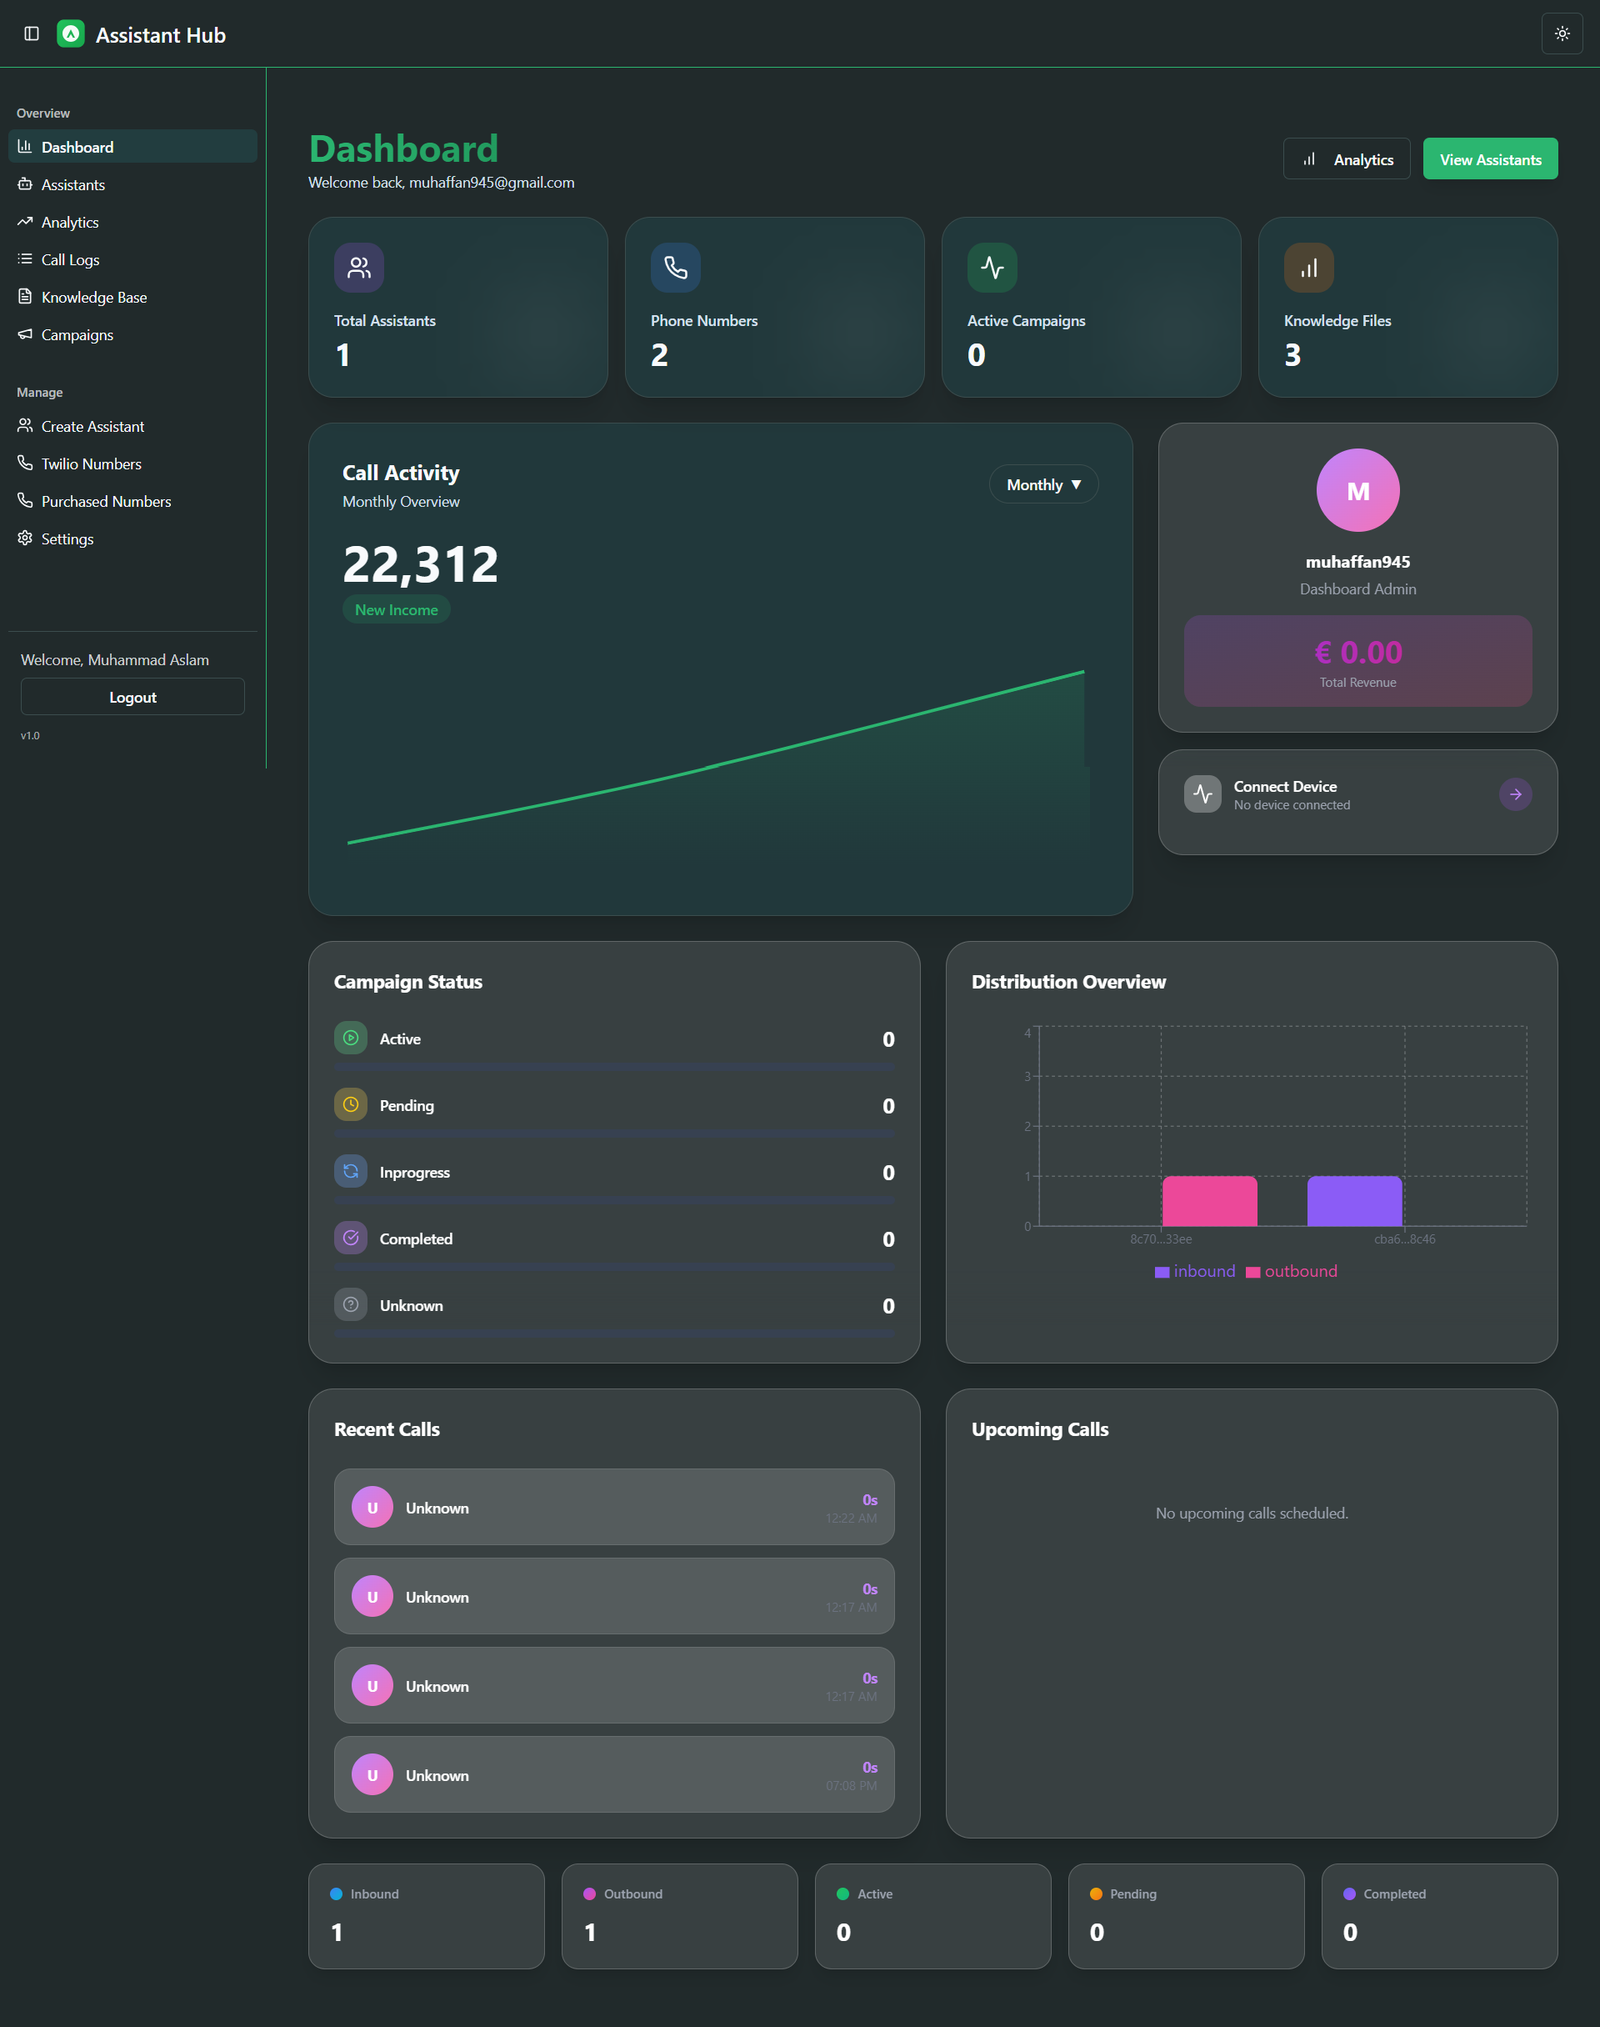1600x2027 pixels.
Task: Open the Monthly period dropdown
Action: (x=1043, y=485)
